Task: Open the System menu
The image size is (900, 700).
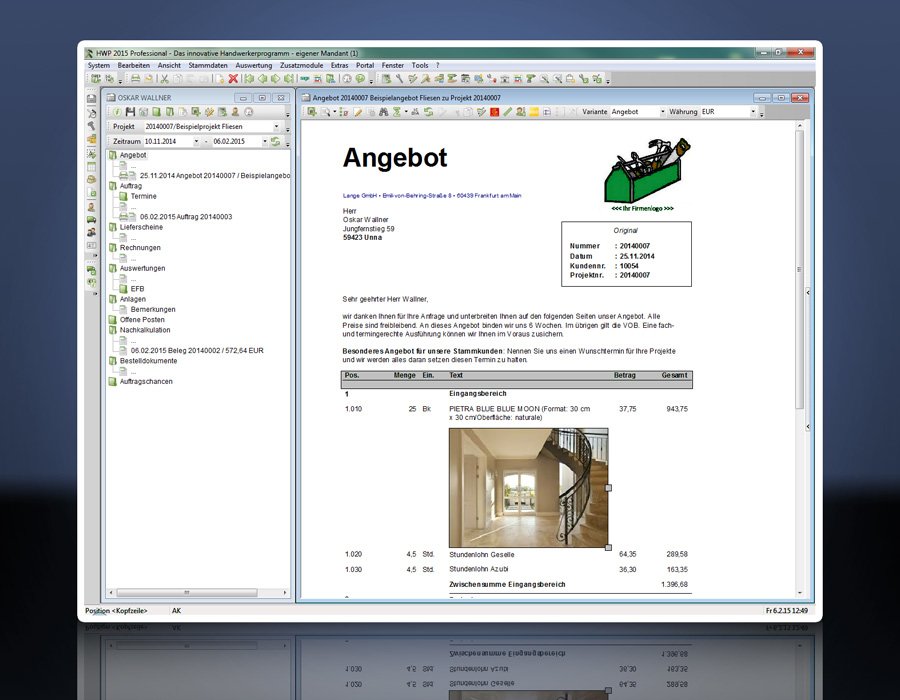Action: tap(99, 65)
